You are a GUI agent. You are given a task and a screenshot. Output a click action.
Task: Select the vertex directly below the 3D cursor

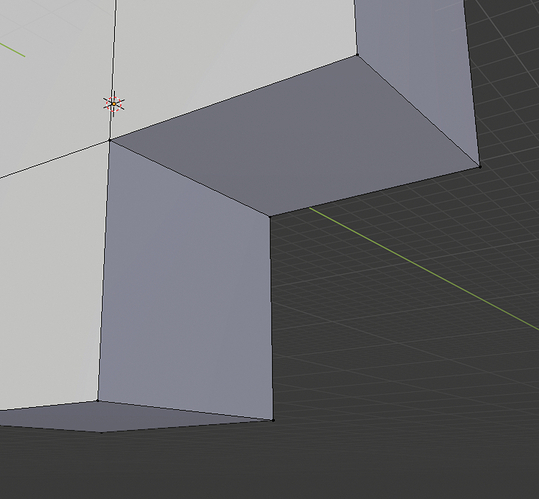(110, 140)
